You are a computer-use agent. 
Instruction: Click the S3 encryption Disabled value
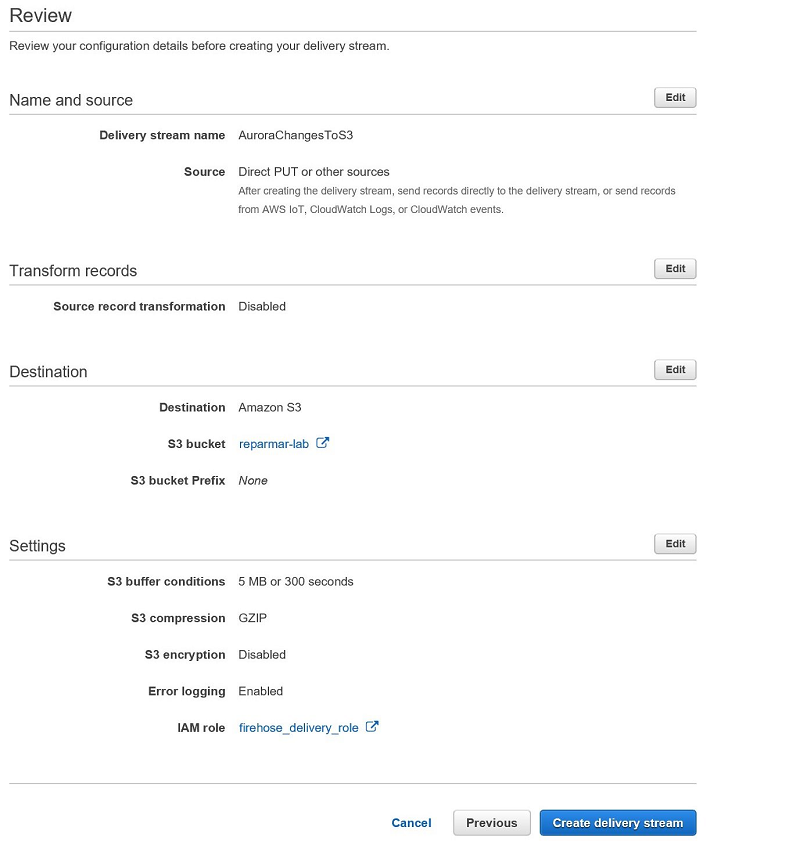click(x=262, y=654)
